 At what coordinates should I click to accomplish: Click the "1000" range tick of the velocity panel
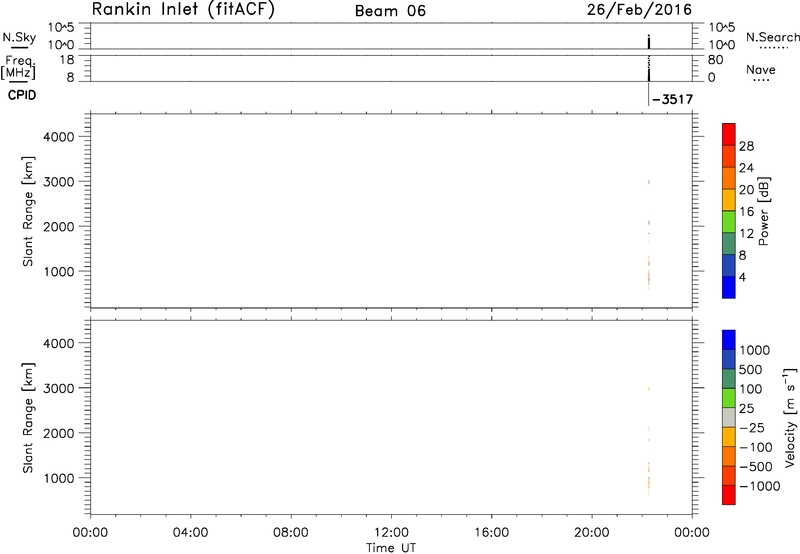point(59,478)
